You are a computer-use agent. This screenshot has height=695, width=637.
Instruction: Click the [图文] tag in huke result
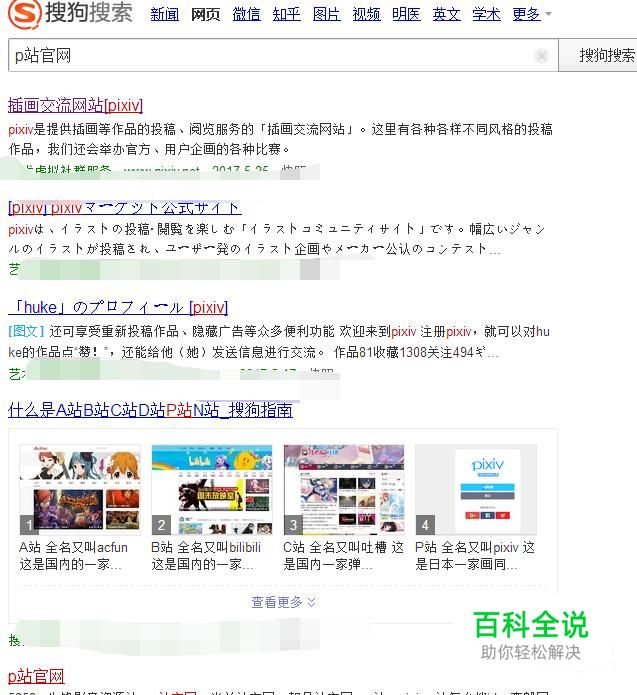(27, 331)
